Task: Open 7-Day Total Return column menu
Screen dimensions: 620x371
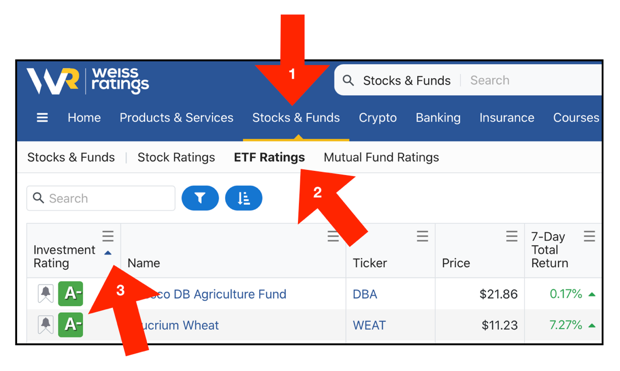Action: pos(589,236)
